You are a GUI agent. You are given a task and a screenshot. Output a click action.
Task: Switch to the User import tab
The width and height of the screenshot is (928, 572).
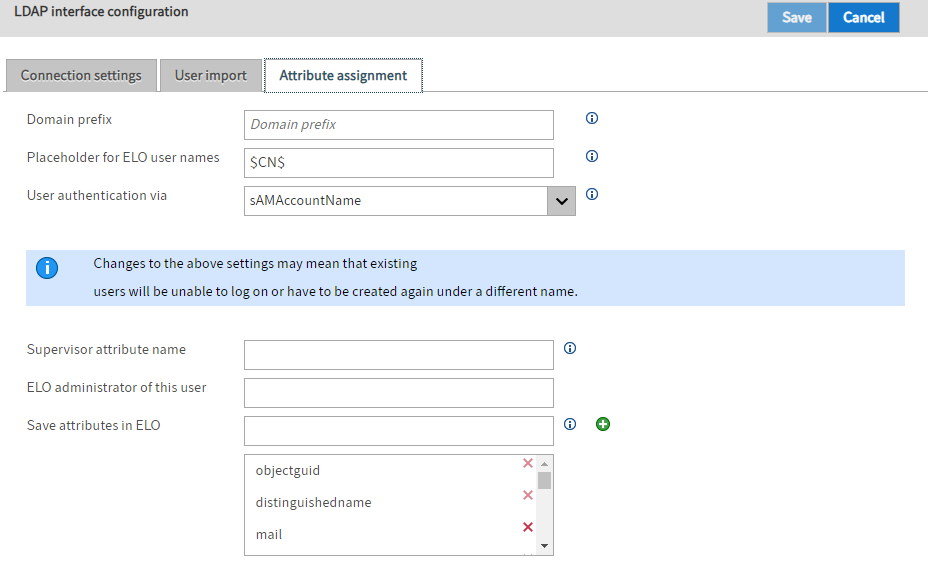pyautogui.click(x=211, y=76)
